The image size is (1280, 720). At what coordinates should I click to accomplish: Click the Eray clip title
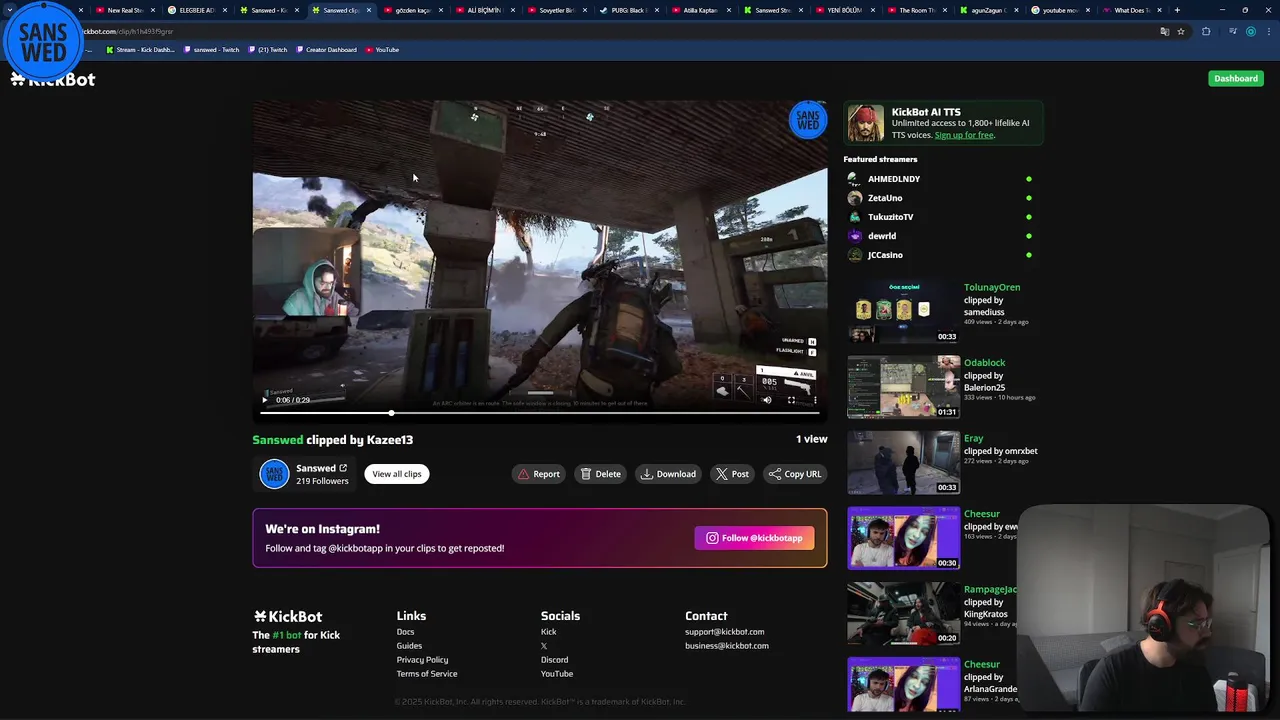pyautogui.click(x=974, y=438)
